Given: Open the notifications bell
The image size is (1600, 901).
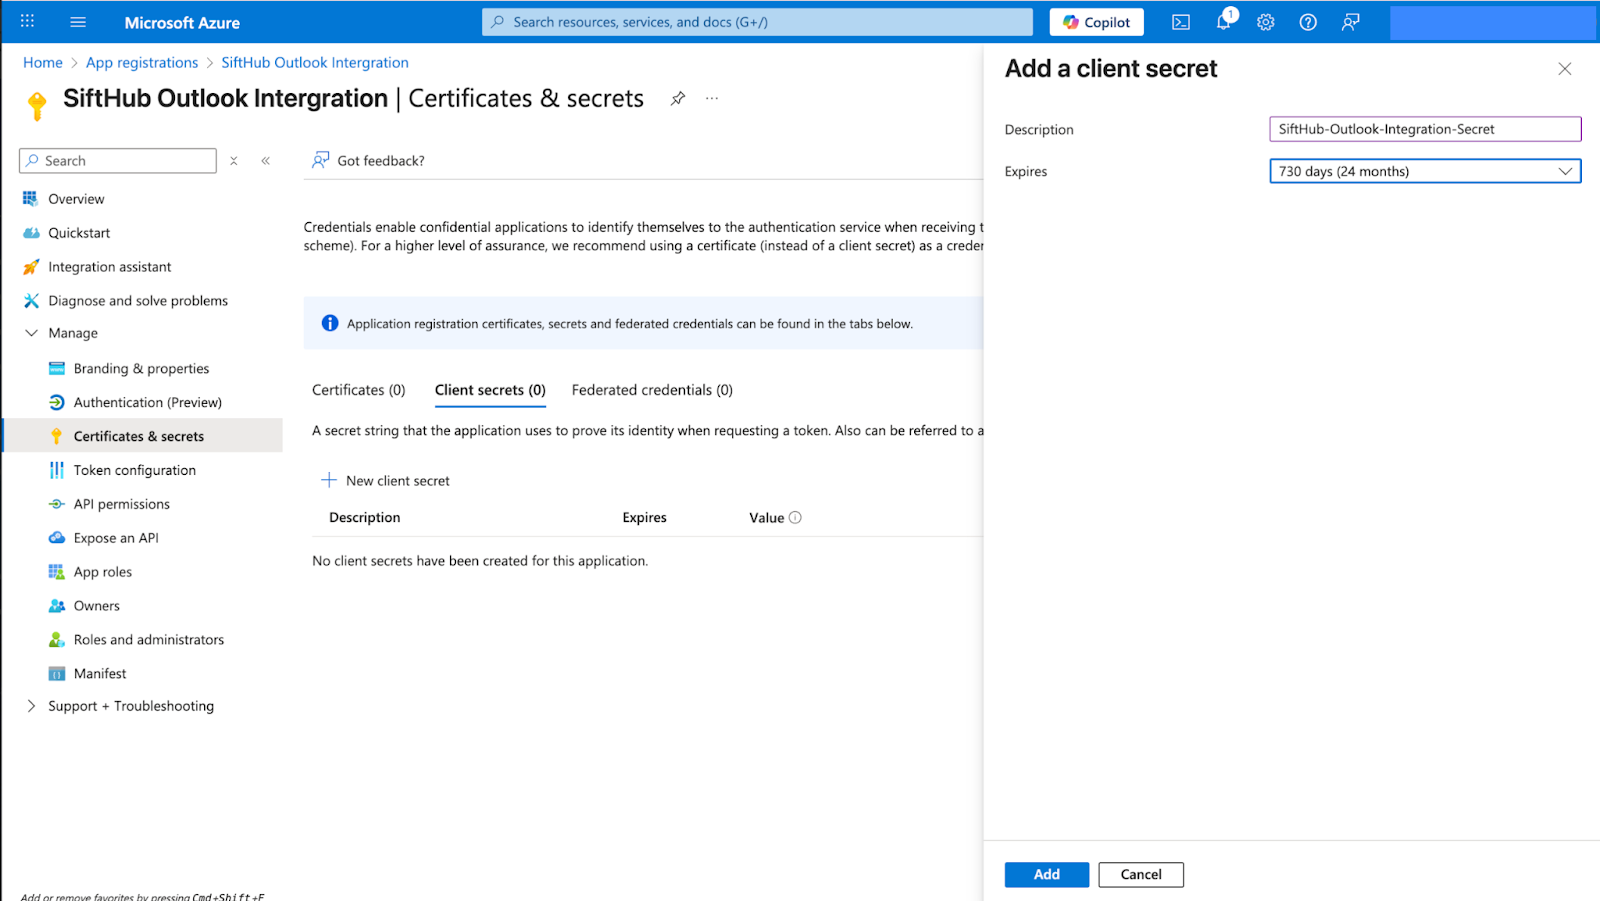Looking at the screenshot, I should tap(1223, 22).
